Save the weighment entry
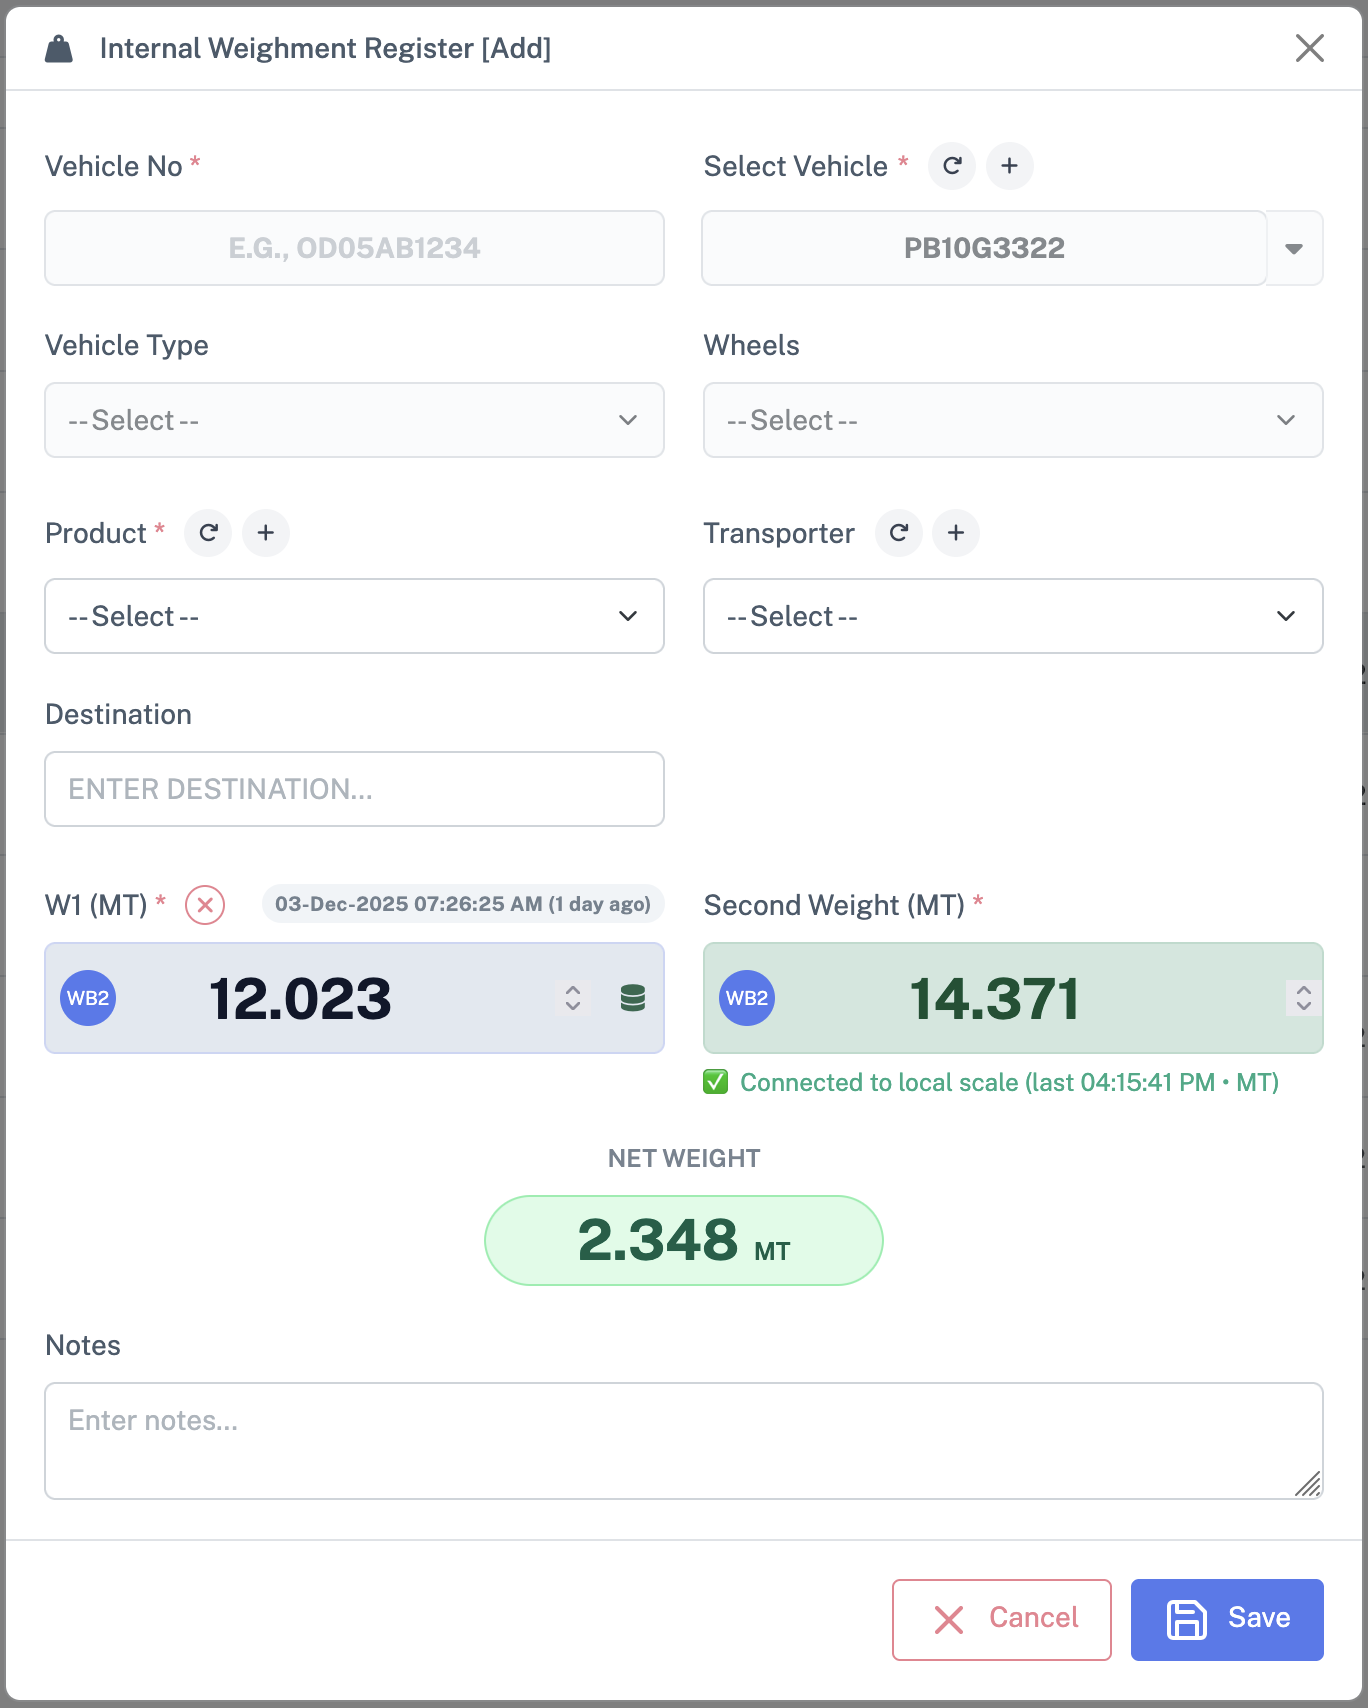This screenshot has width=1368, height=1708. click(x=1227, y=1619)
